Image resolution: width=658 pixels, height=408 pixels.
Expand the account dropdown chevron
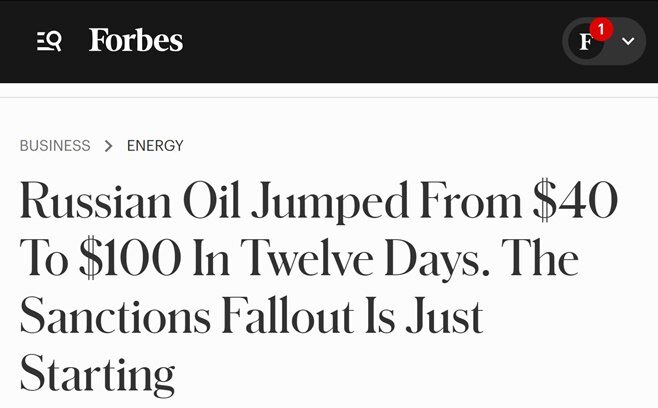pyautogui.click(x=628, y=42)
